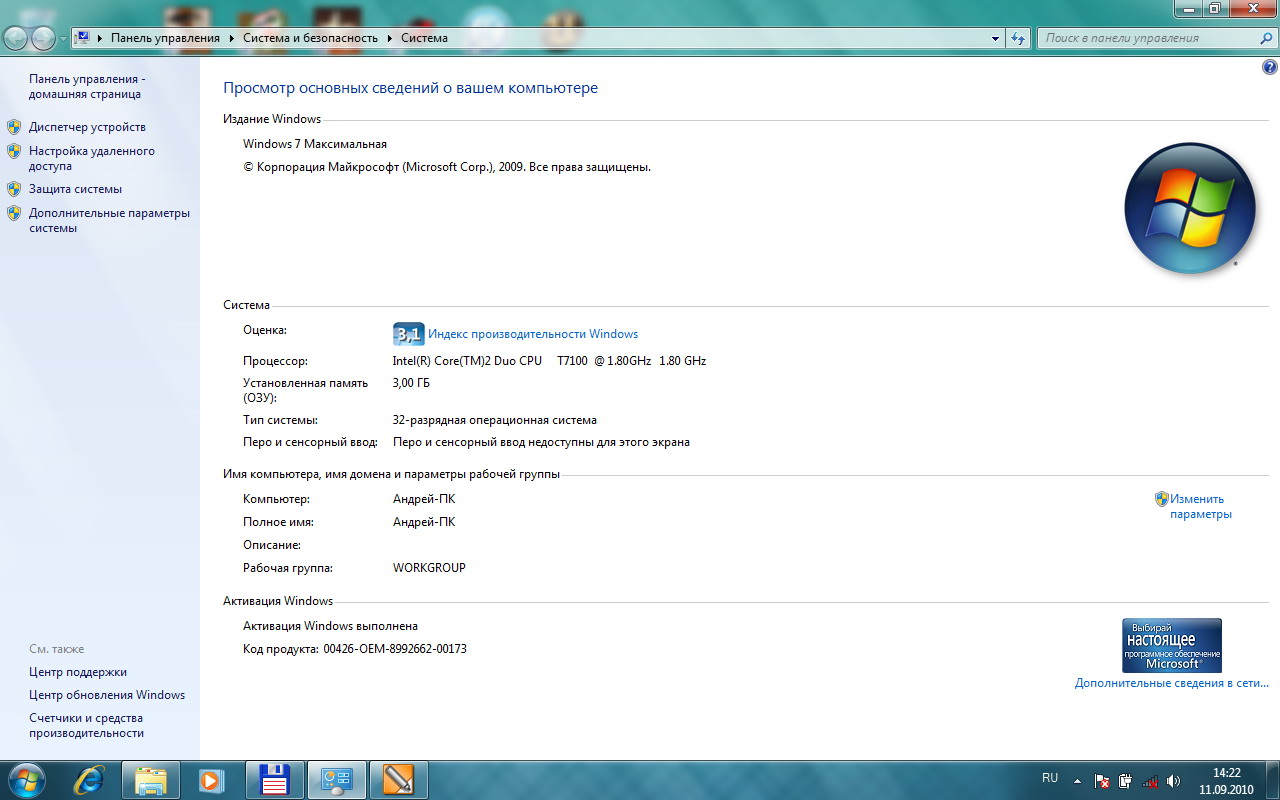Image resolution: width=1280 pixels, height=800 pixels.
Task: Click the 32-разрядная операционная система text
Action: (x=495, y=420)
